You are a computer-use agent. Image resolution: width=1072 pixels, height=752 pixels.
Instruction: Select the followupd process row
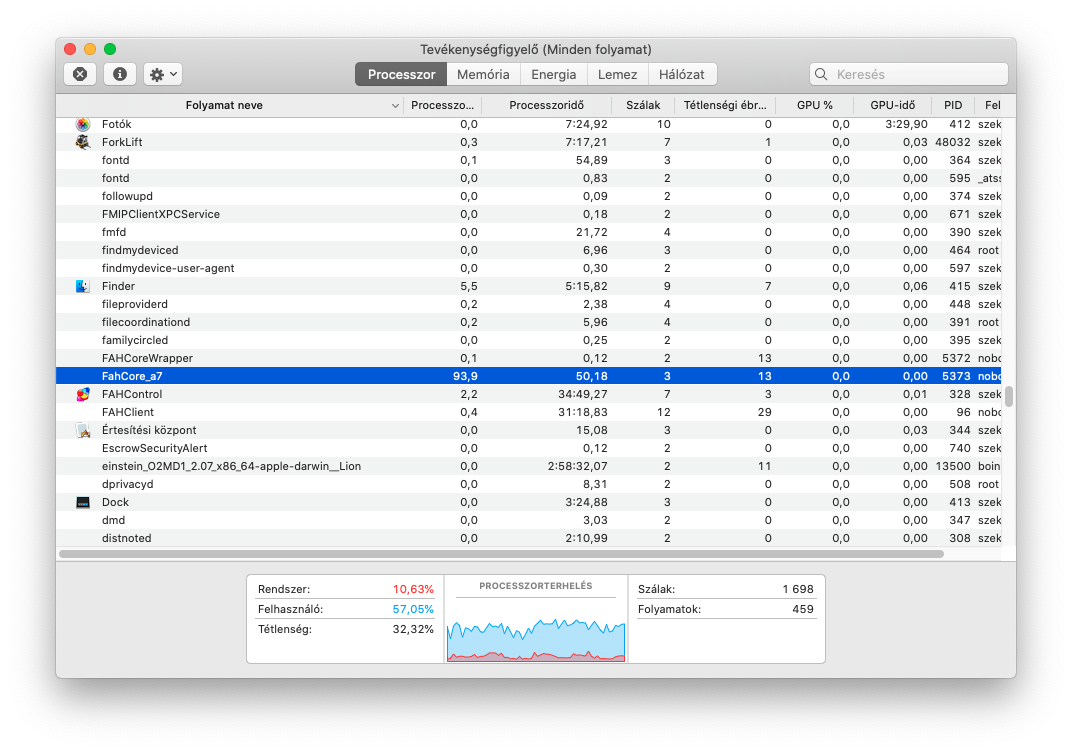(x=528, y=196)
